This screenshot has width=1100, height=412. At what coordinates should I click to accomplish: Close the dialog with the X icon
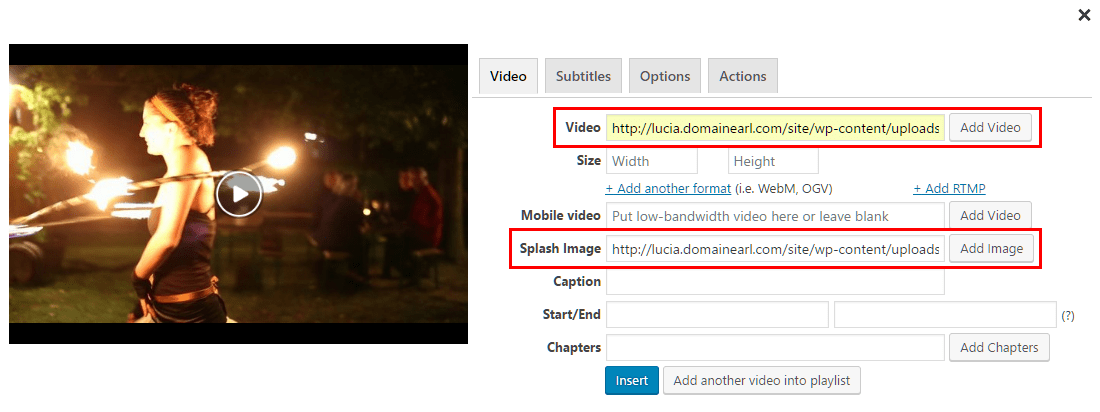(x=1084, y=15)
